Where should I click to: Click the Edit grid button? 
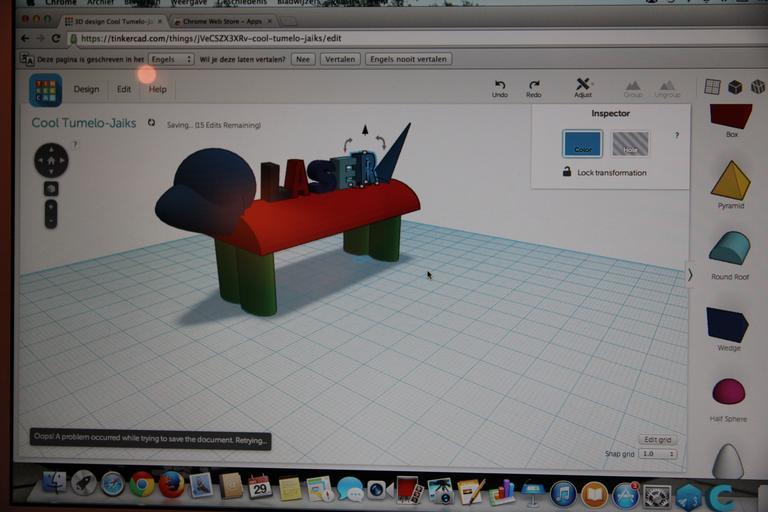657,440
